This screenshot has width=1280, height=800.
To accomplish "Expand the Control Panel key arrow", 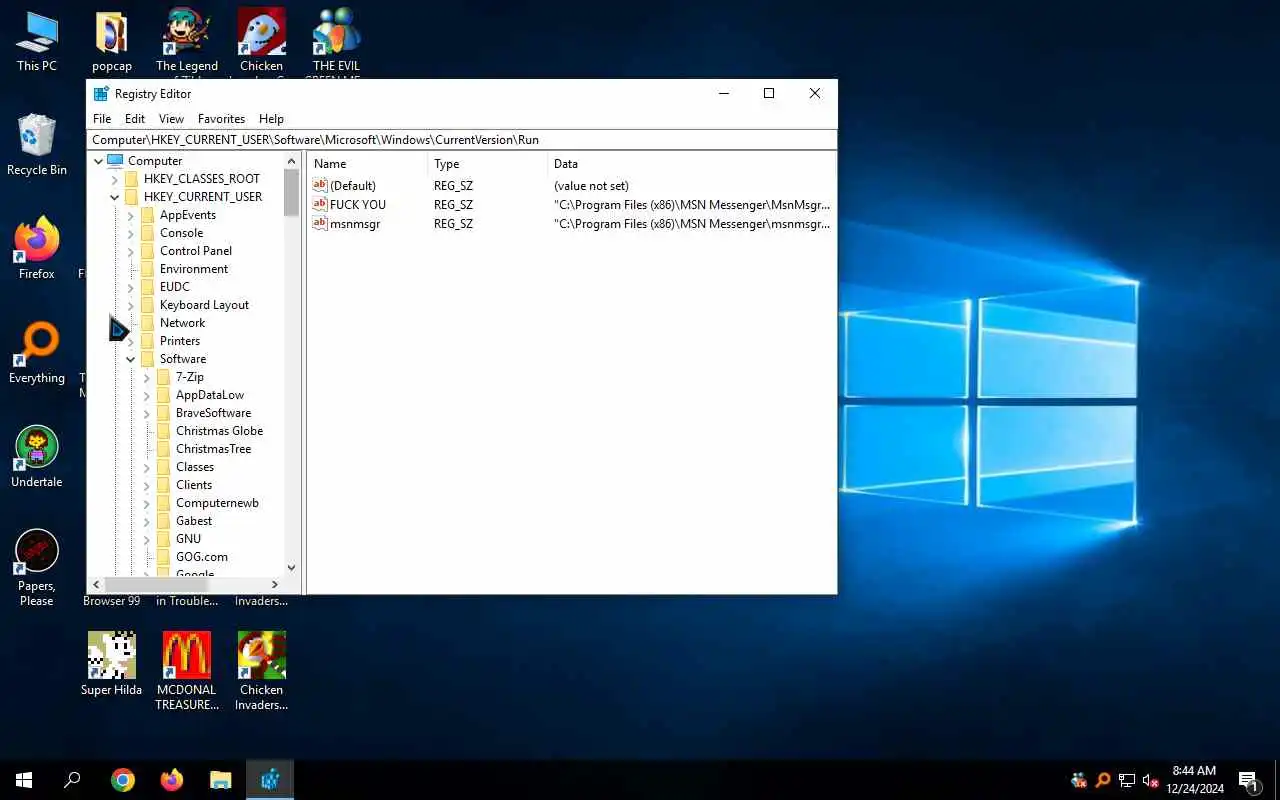I will pos(130,251).
